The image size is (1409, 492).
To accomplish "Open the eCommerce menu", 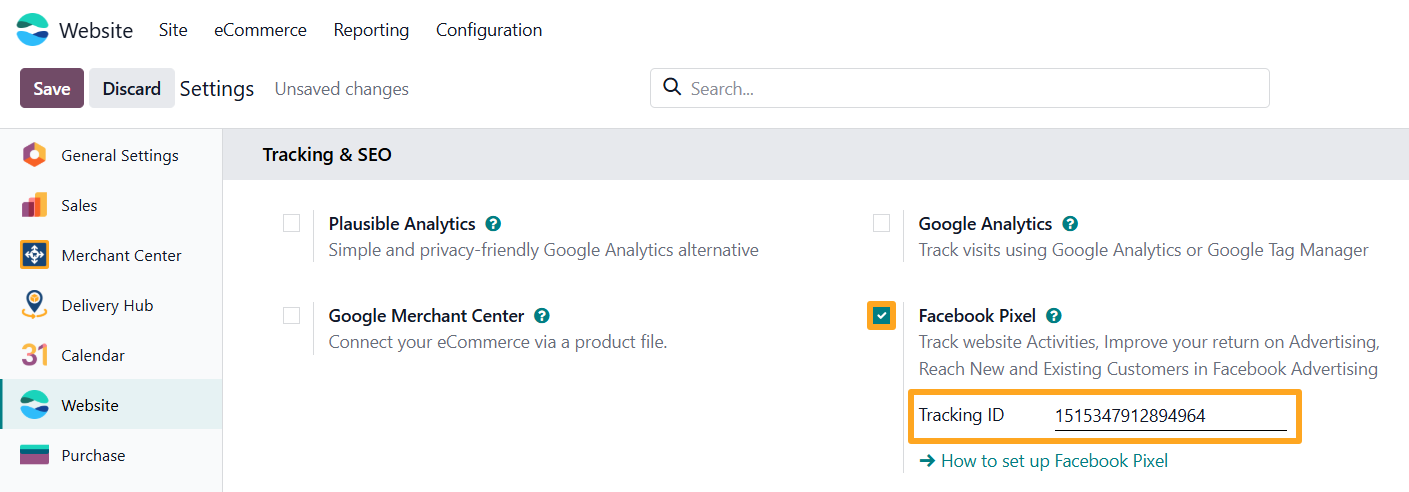I will pyautogui.click(x=260, y=30).
